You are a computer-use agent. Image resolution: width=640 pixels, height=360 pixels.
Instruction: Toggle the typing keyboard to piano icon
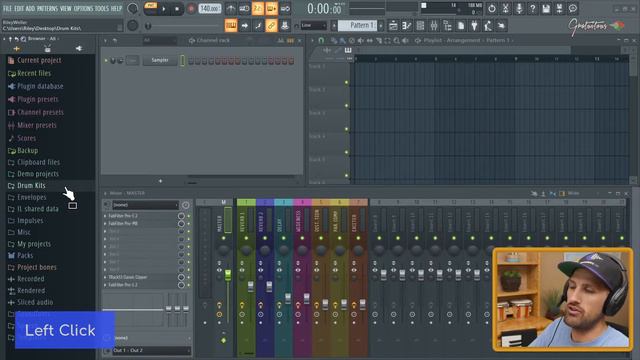tap(231, 26)
